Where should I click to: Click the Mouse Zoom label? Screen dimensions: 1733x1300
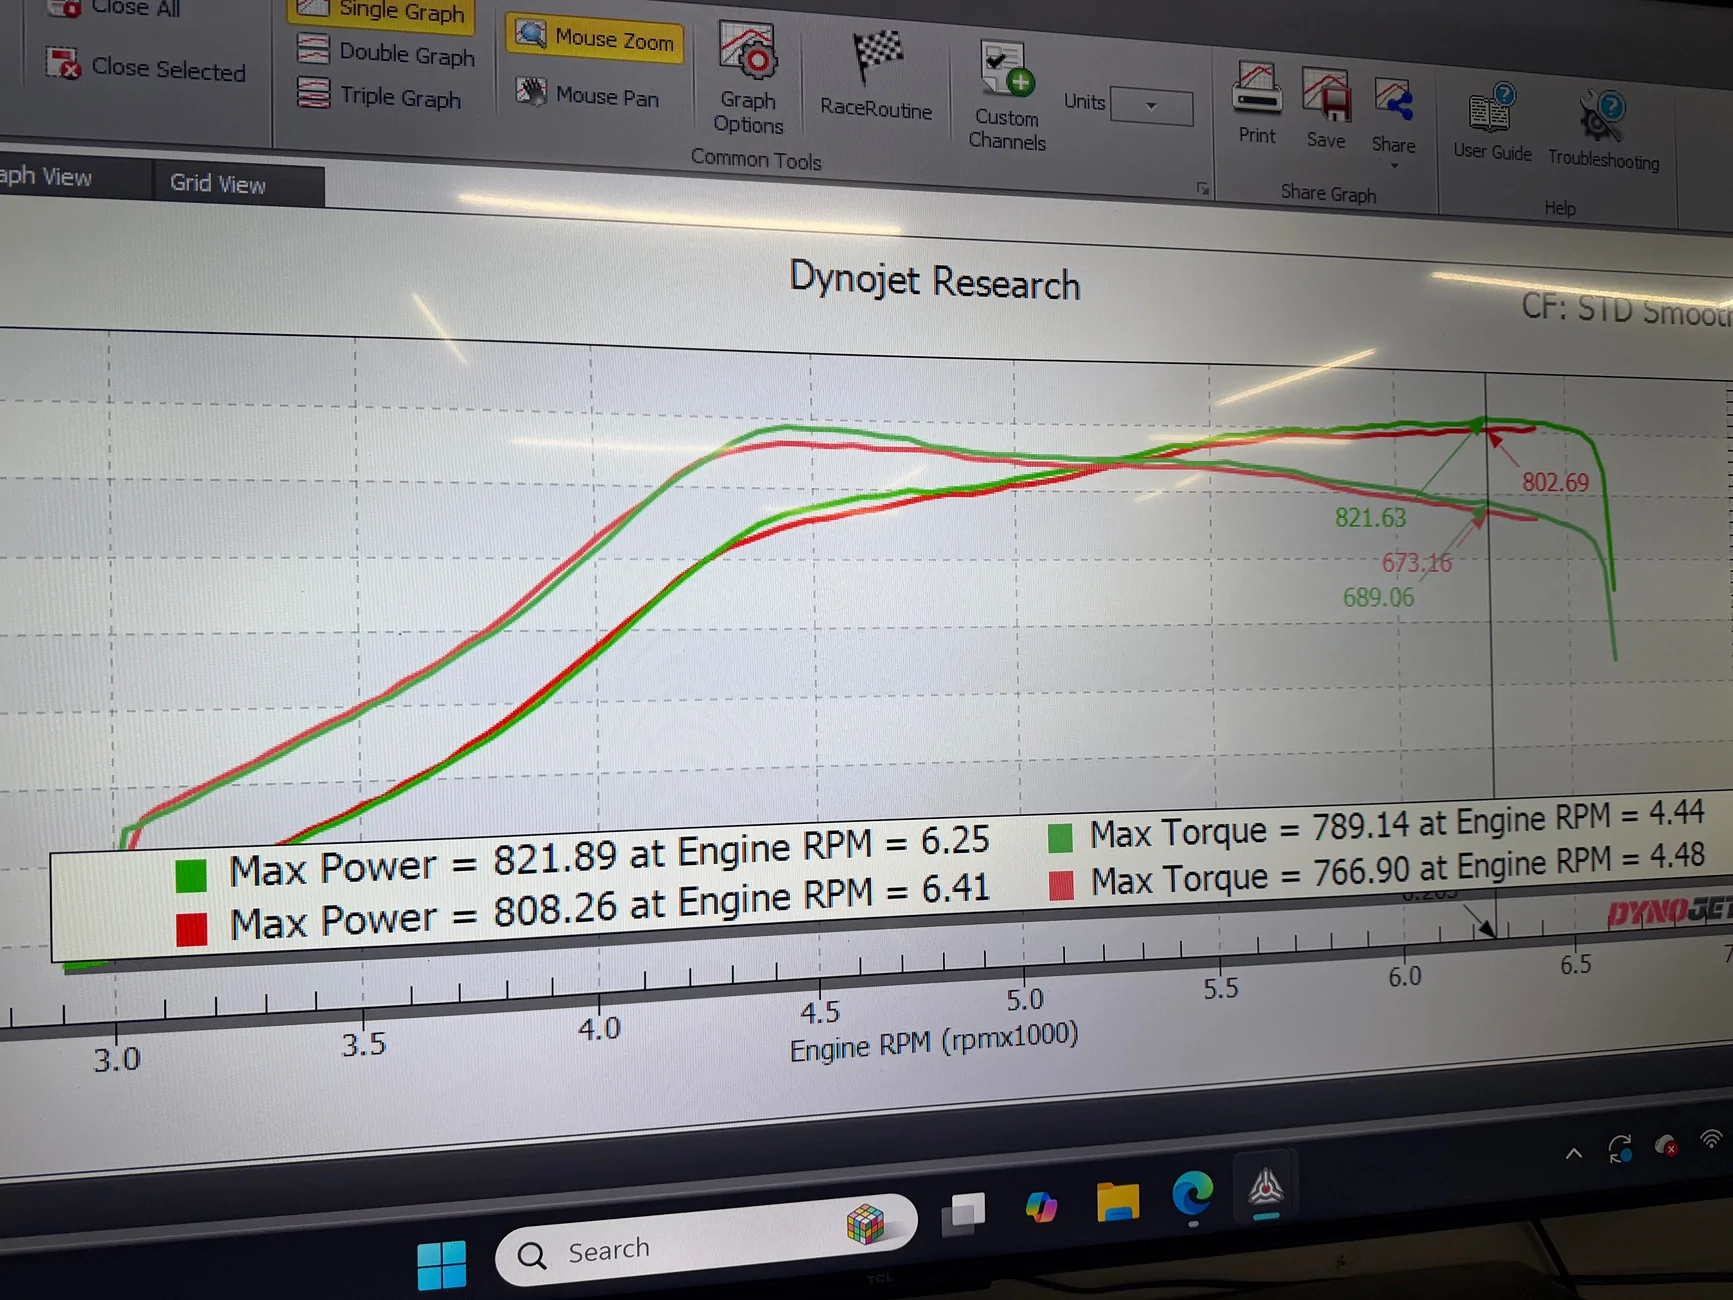614,40
